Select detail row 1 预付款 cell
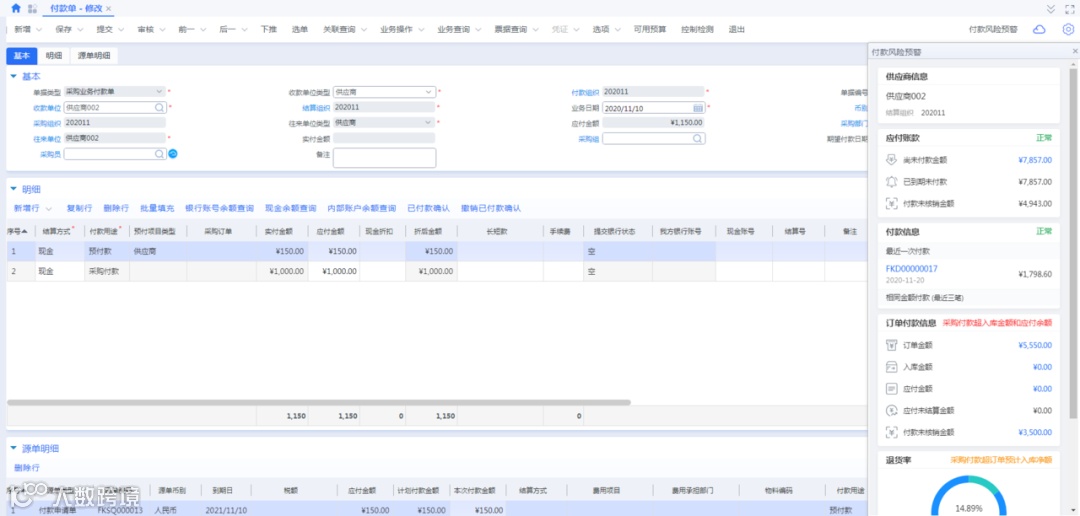Viewport: 1080px width, 516px height. [107, 251]
